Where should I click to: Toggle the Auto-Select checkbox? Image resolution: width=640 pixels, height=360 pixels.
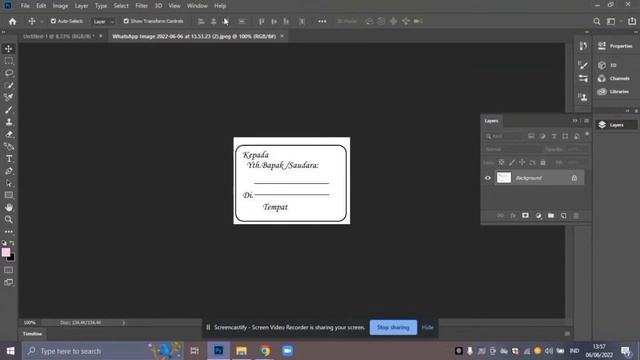click(x=53, y=21)
